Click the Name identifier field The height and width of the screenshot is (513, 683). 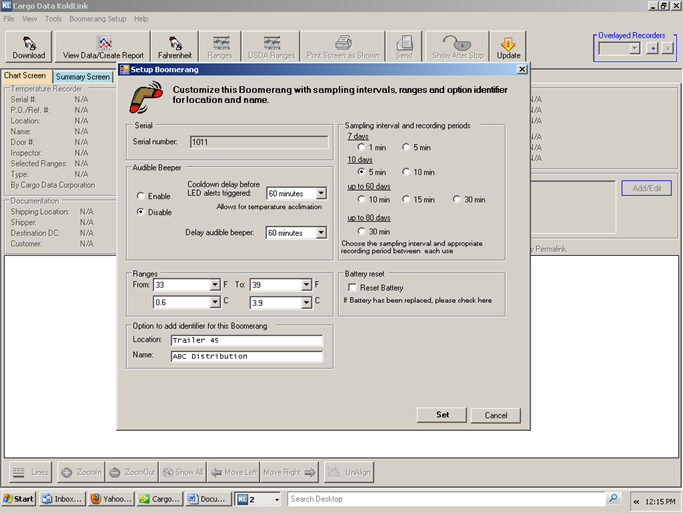[x=247, y=356]
